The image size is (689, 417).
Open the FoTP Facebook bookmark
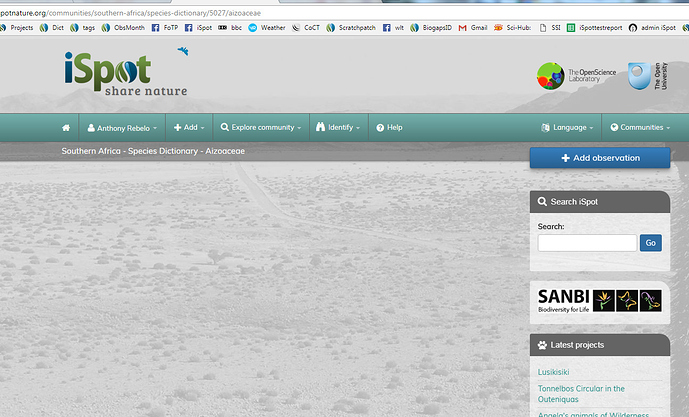(x=165, y=28)
